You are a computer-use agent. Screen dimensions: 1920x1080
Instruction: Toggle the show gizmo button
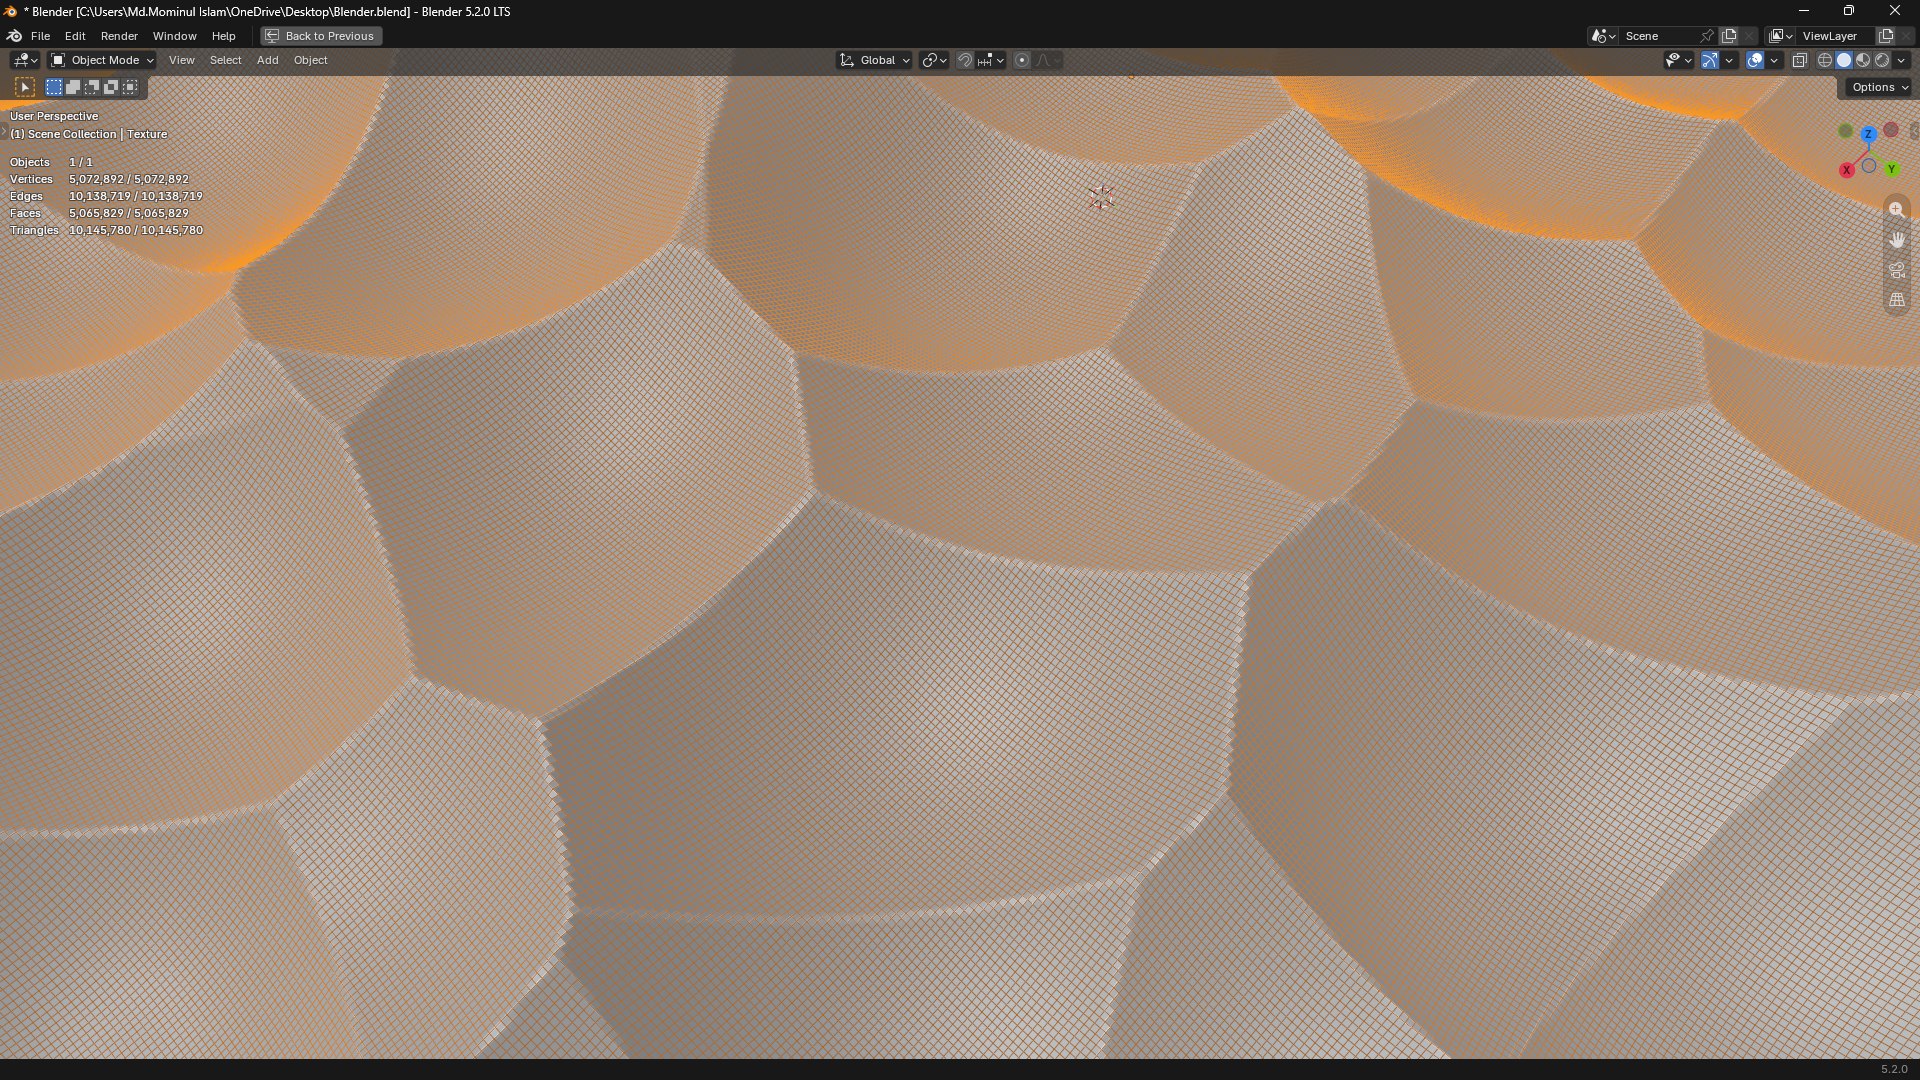(1710, 60)
